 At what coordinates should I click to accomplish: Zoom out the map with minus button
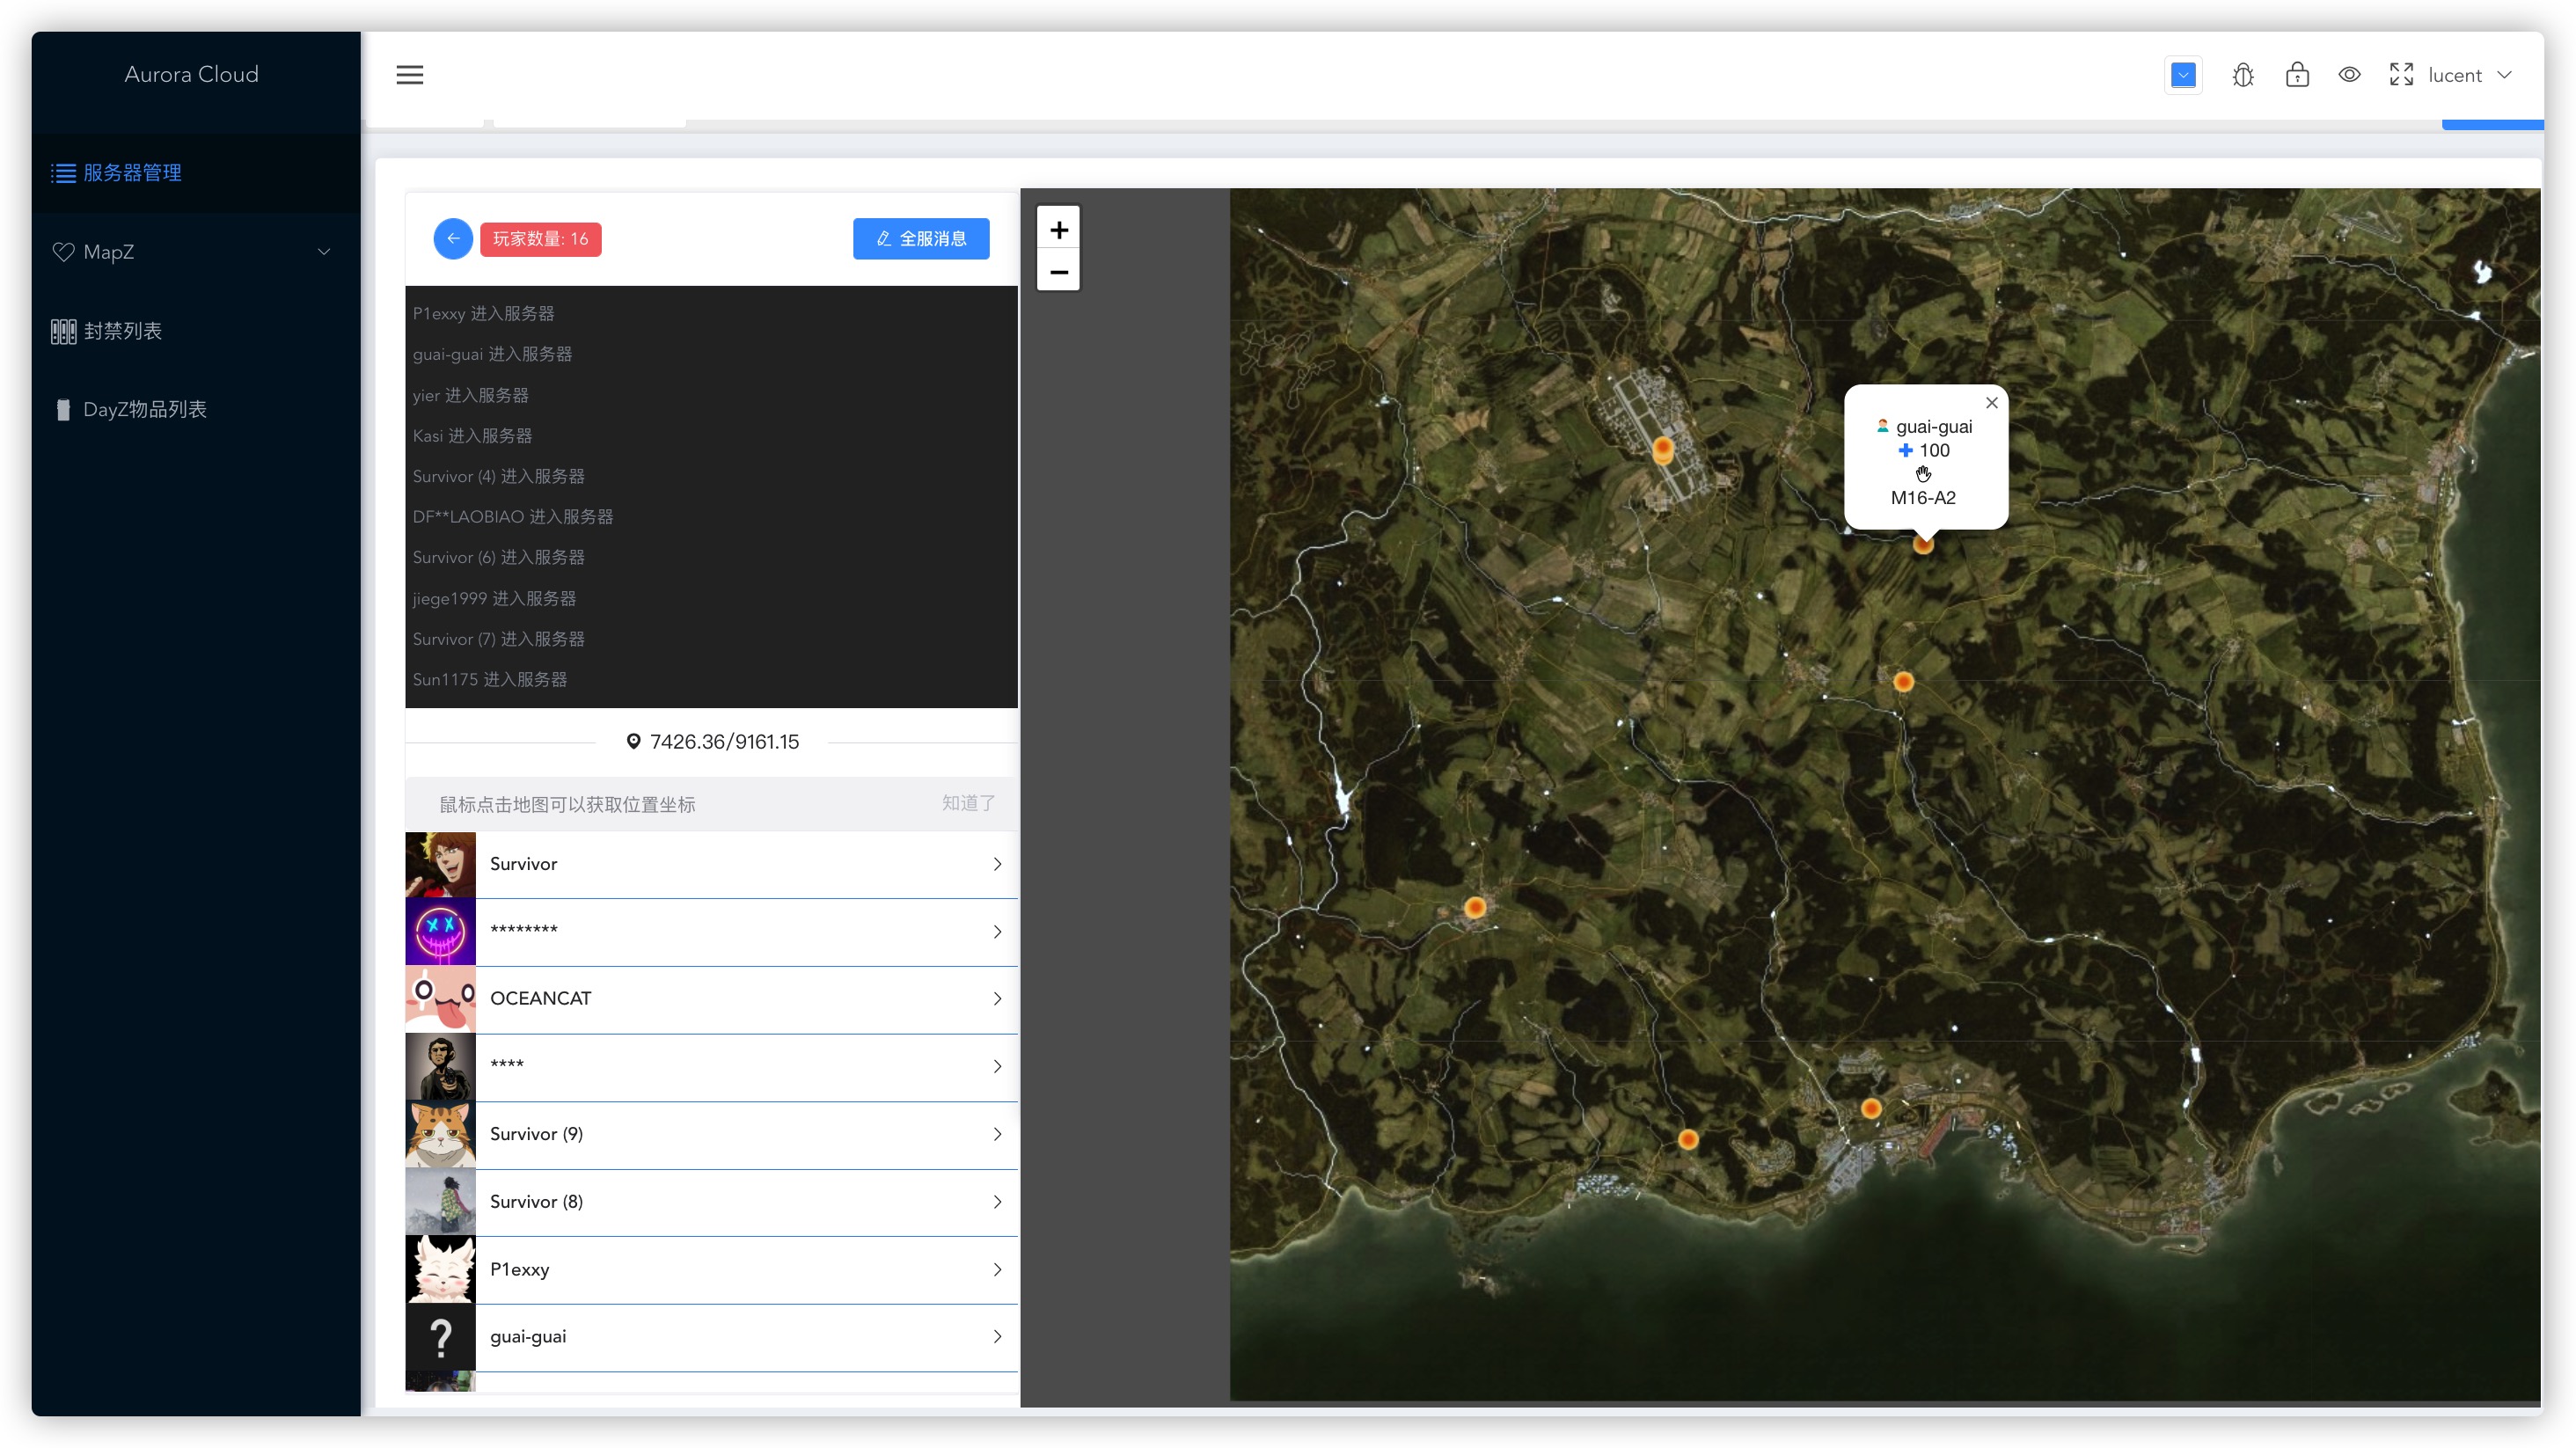coord(1058,272)
